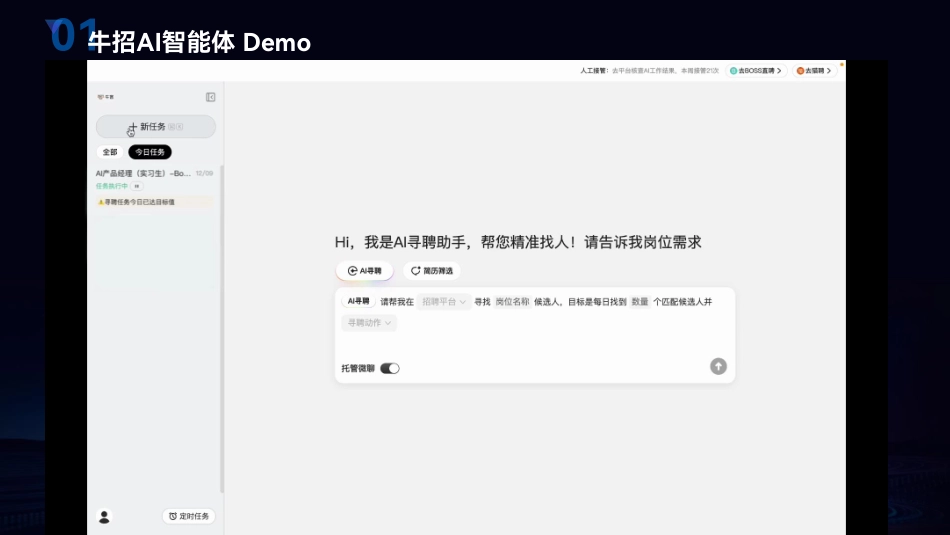This screenshot has width=950, height=535.
Task: Click the 岗位名称 input placeholder
Action: pos(512,301)
